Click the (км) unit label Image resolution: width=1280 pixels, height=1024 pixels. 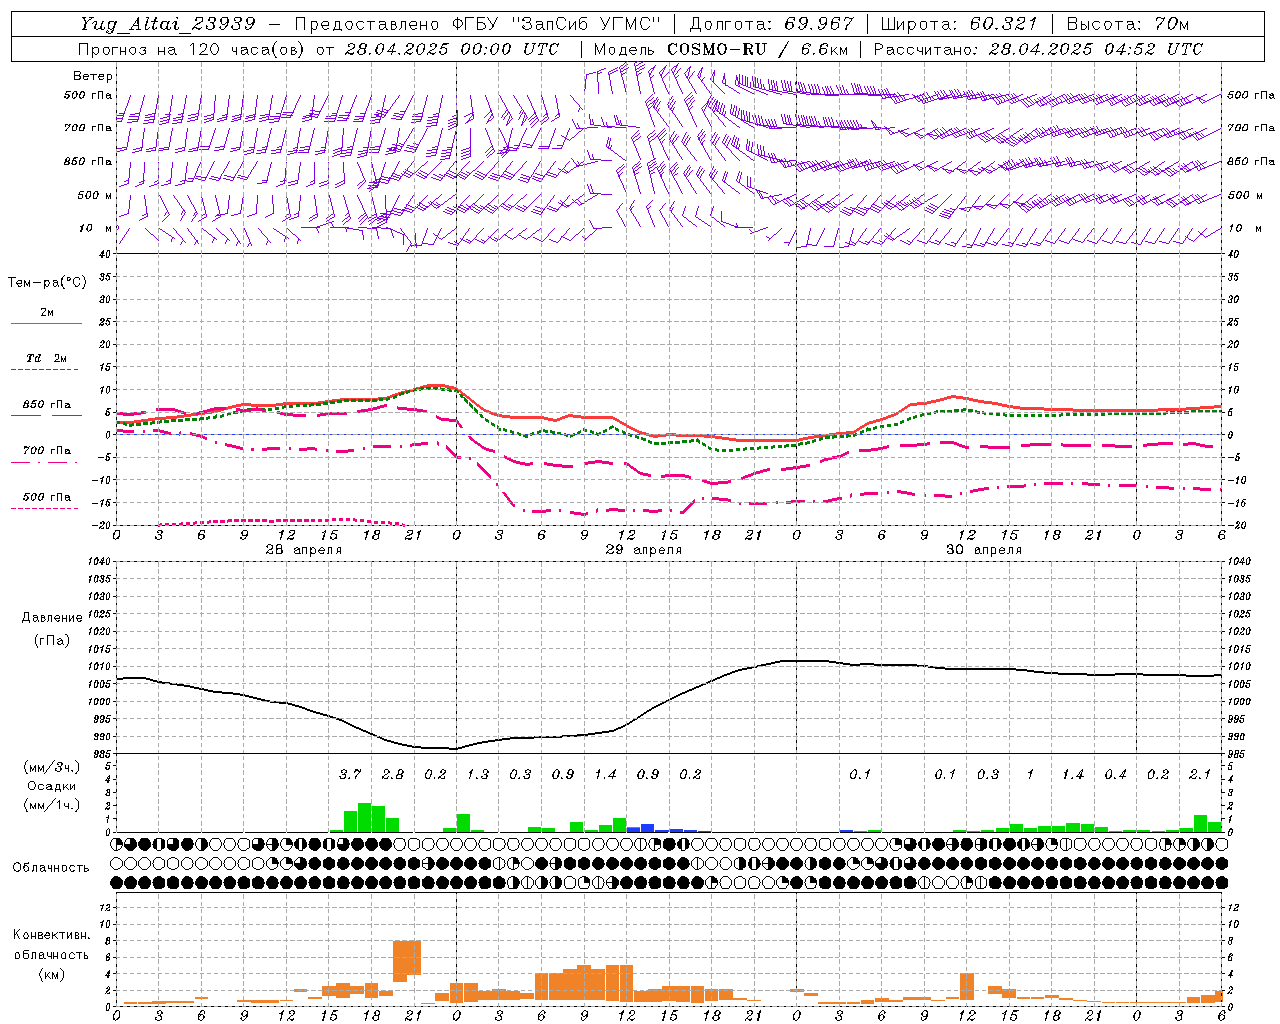click(51, 974)
